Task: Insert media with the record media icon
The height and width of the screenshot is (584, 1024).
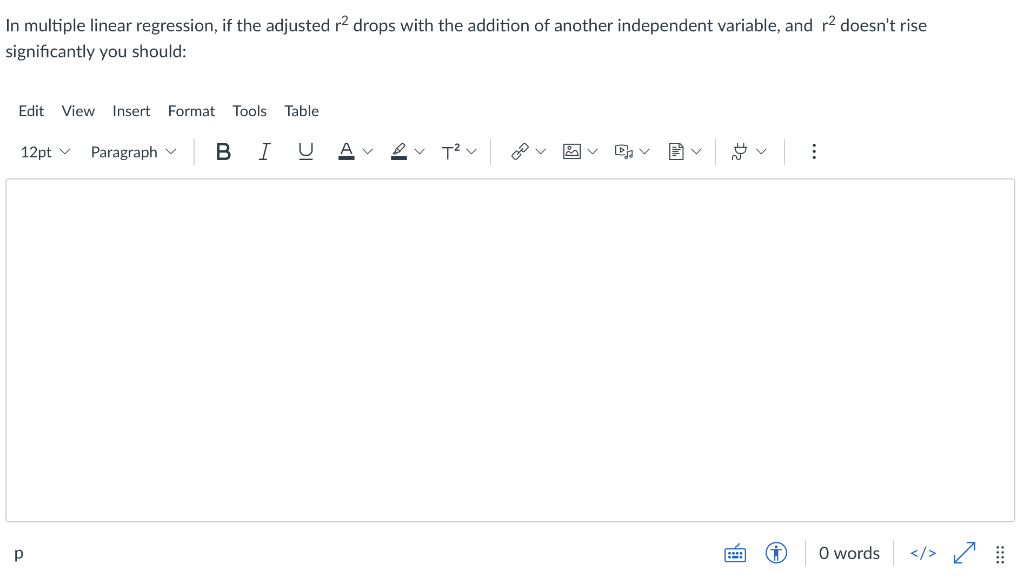Action: click(623, 151)
